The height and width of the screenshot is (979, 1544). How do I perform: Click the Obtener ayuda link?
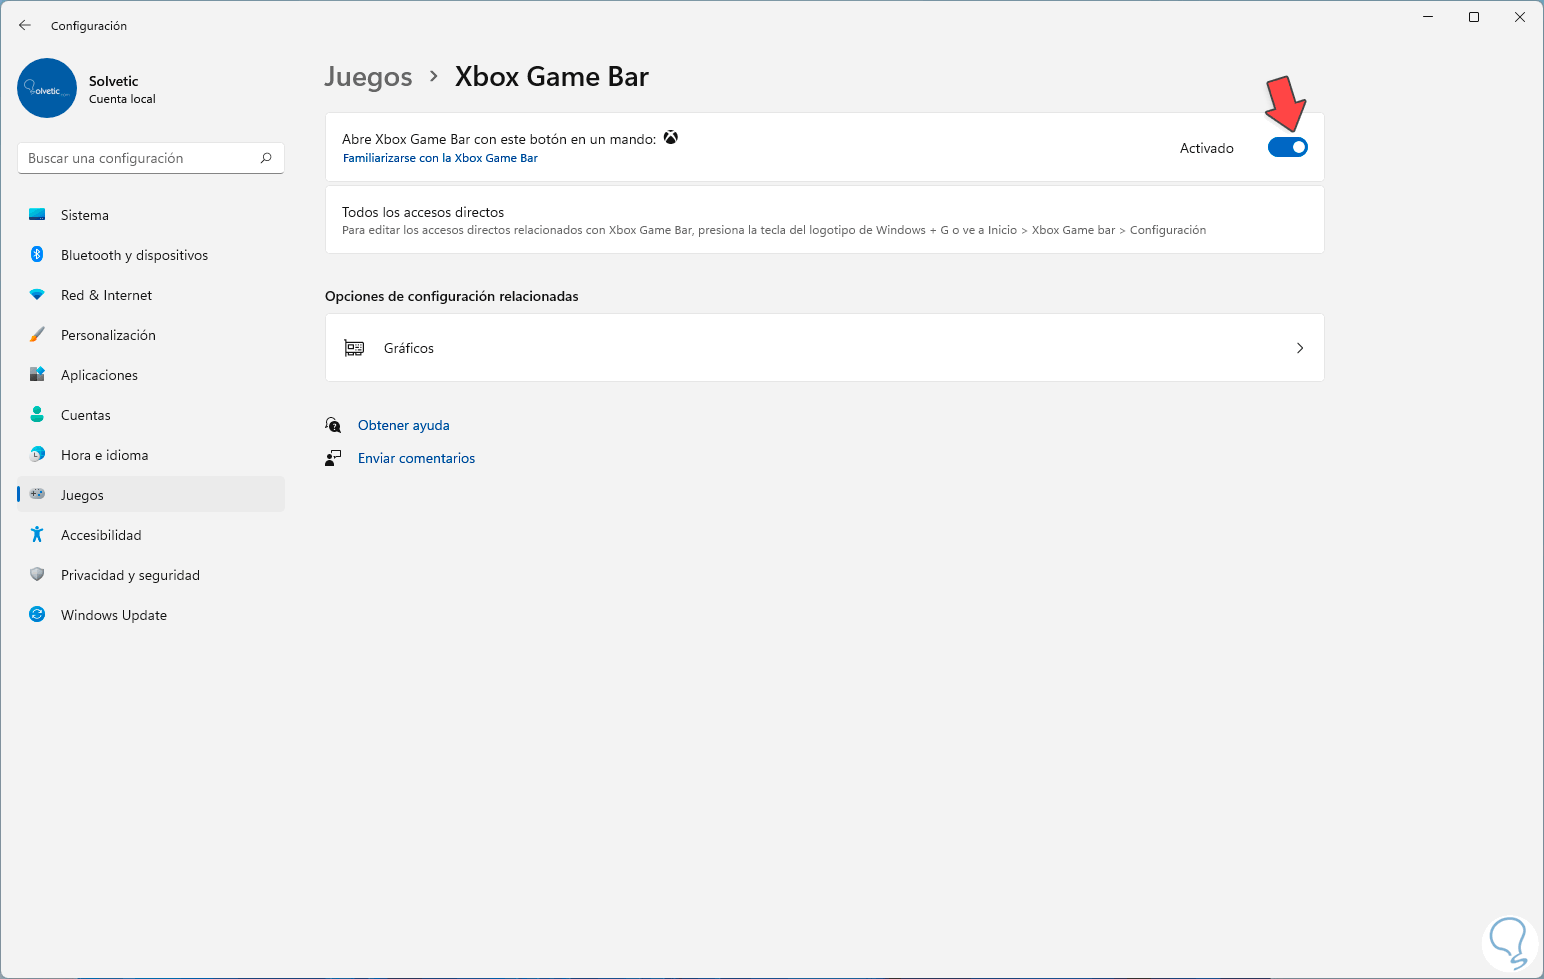tap(404, 425)
